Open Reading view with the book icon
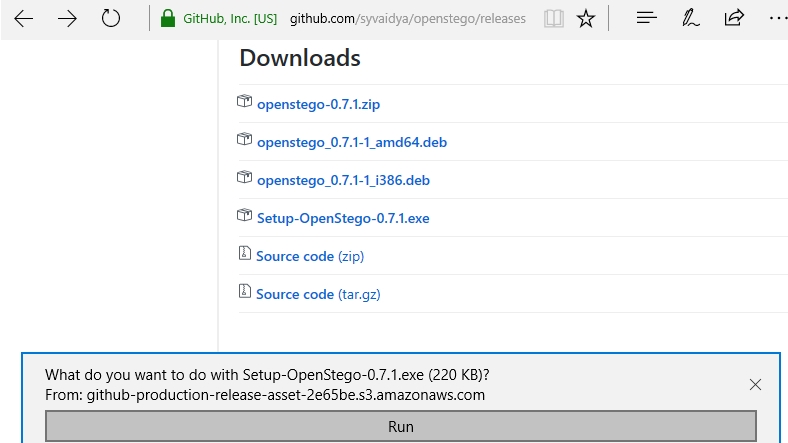The image size is (788, 443). [x=553, y=19]
